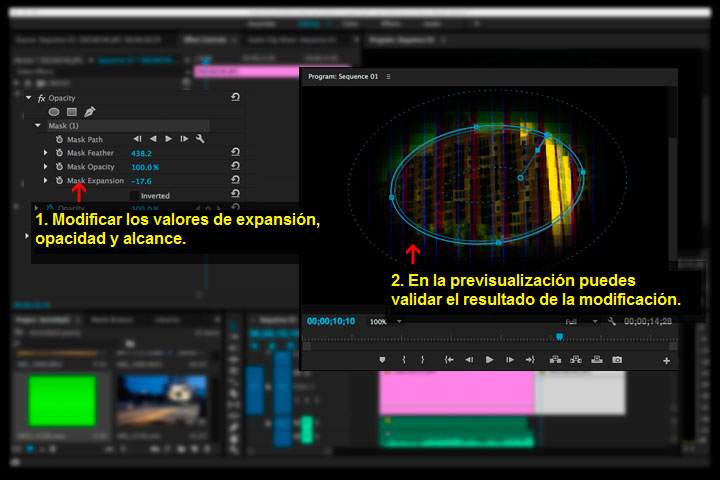Screen dimensions: 720x480
Task: Click the Program monitor timecode 00;00;10;10
Action: point(331,321)
